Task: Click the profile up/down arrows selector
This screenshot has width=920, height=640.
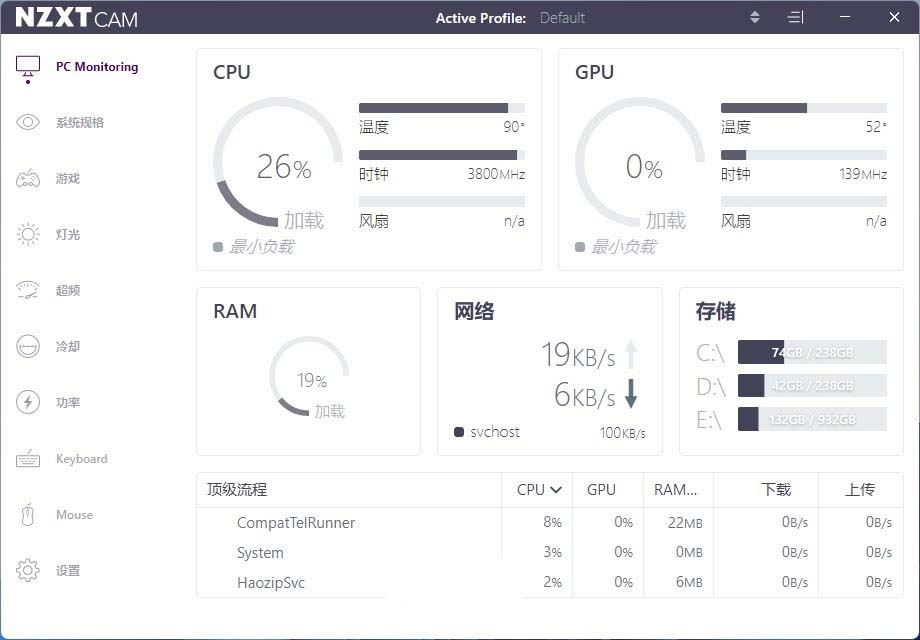Action: click(755, 18)
